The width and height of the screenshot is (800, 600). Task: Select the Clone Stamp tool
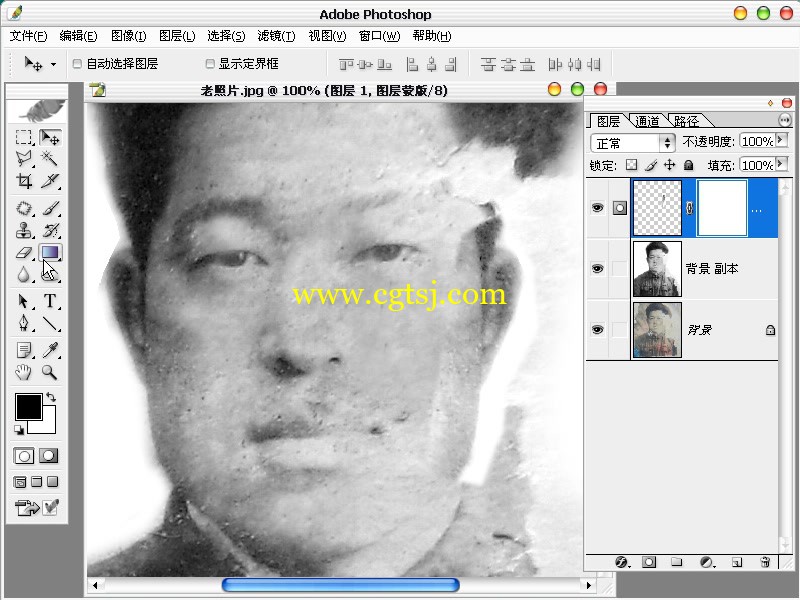[23, 231]
